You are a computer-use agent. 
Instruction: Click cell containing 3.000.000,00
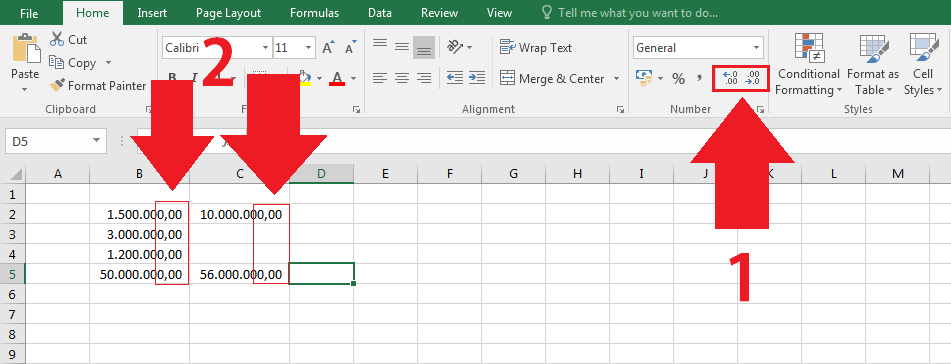coord(139,234)
